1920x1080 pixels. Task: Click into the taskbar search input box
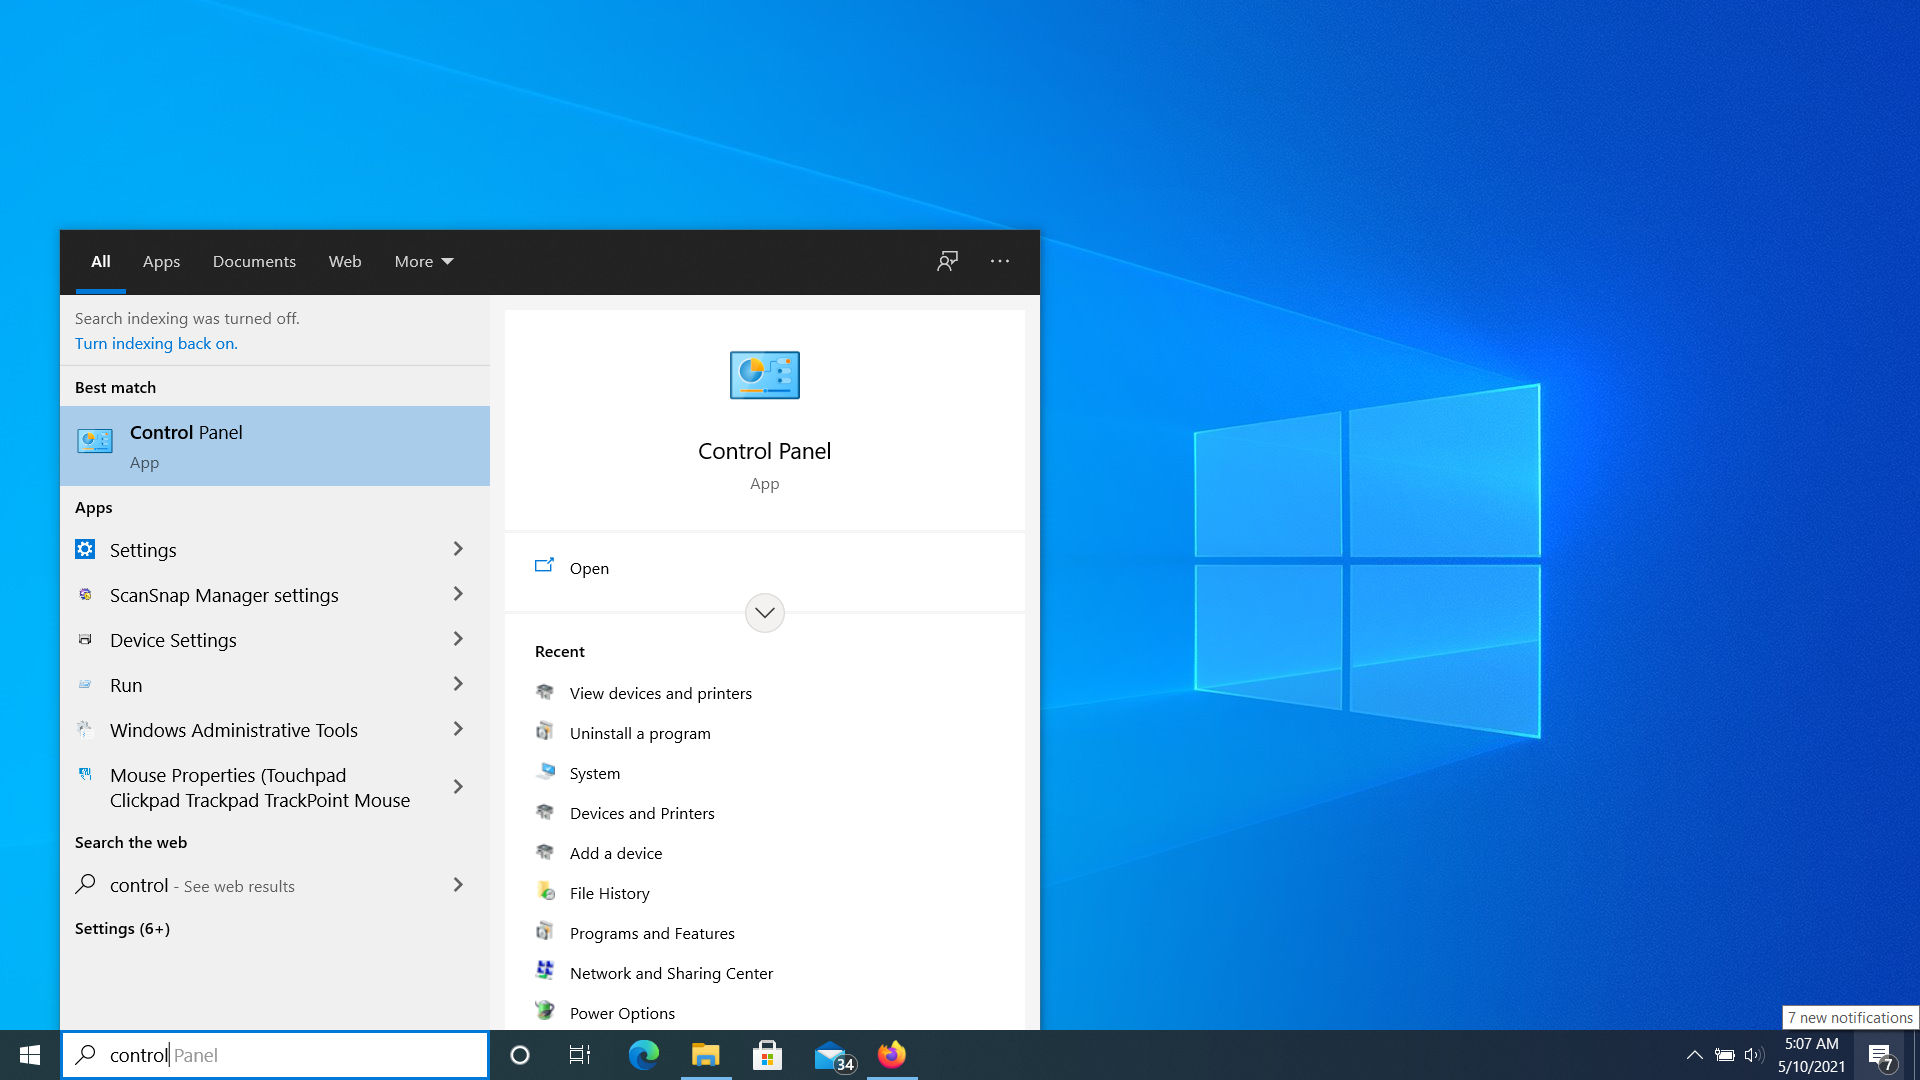(275, 1055)
